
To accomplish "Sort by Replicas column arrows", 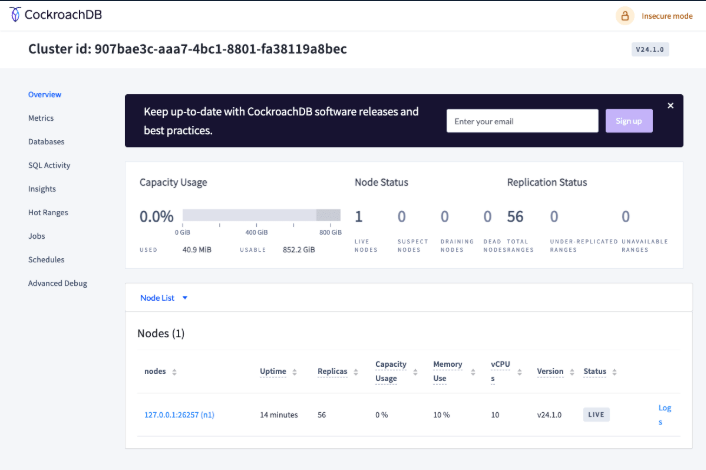I will [356, 372].
